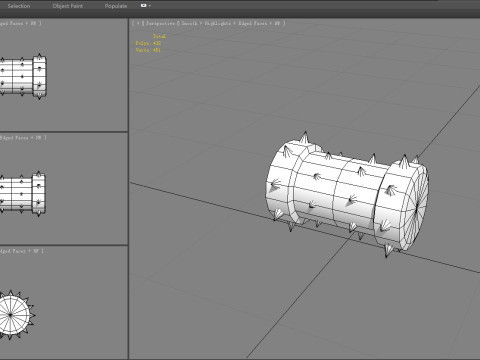Click the Edged Faces label of bottom-left viewport

click(x=13, y=251)
